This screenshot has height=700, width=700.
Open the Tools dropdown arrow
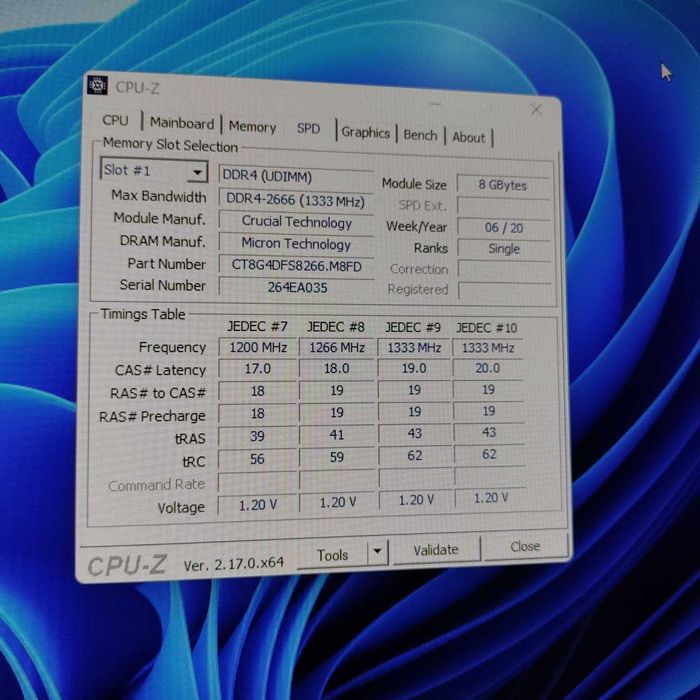coord(378,551)
